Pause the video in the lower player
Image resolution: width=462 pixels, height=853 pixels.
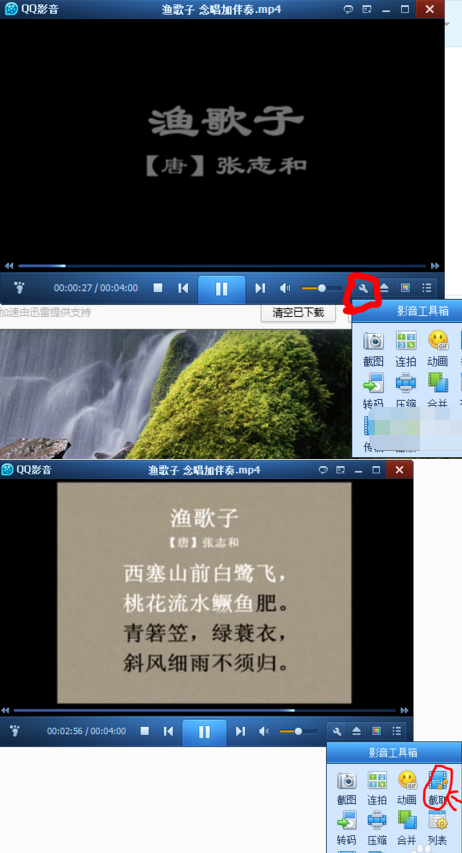coord(204,732)
